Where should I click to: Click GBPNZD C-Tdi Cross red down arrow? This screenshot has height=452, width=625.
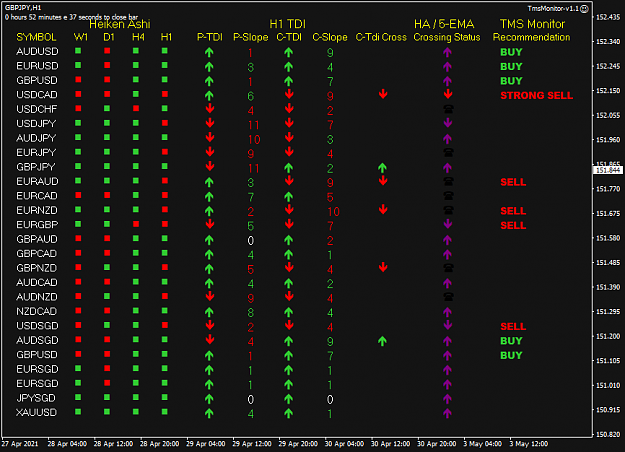[x=383, y=267]
